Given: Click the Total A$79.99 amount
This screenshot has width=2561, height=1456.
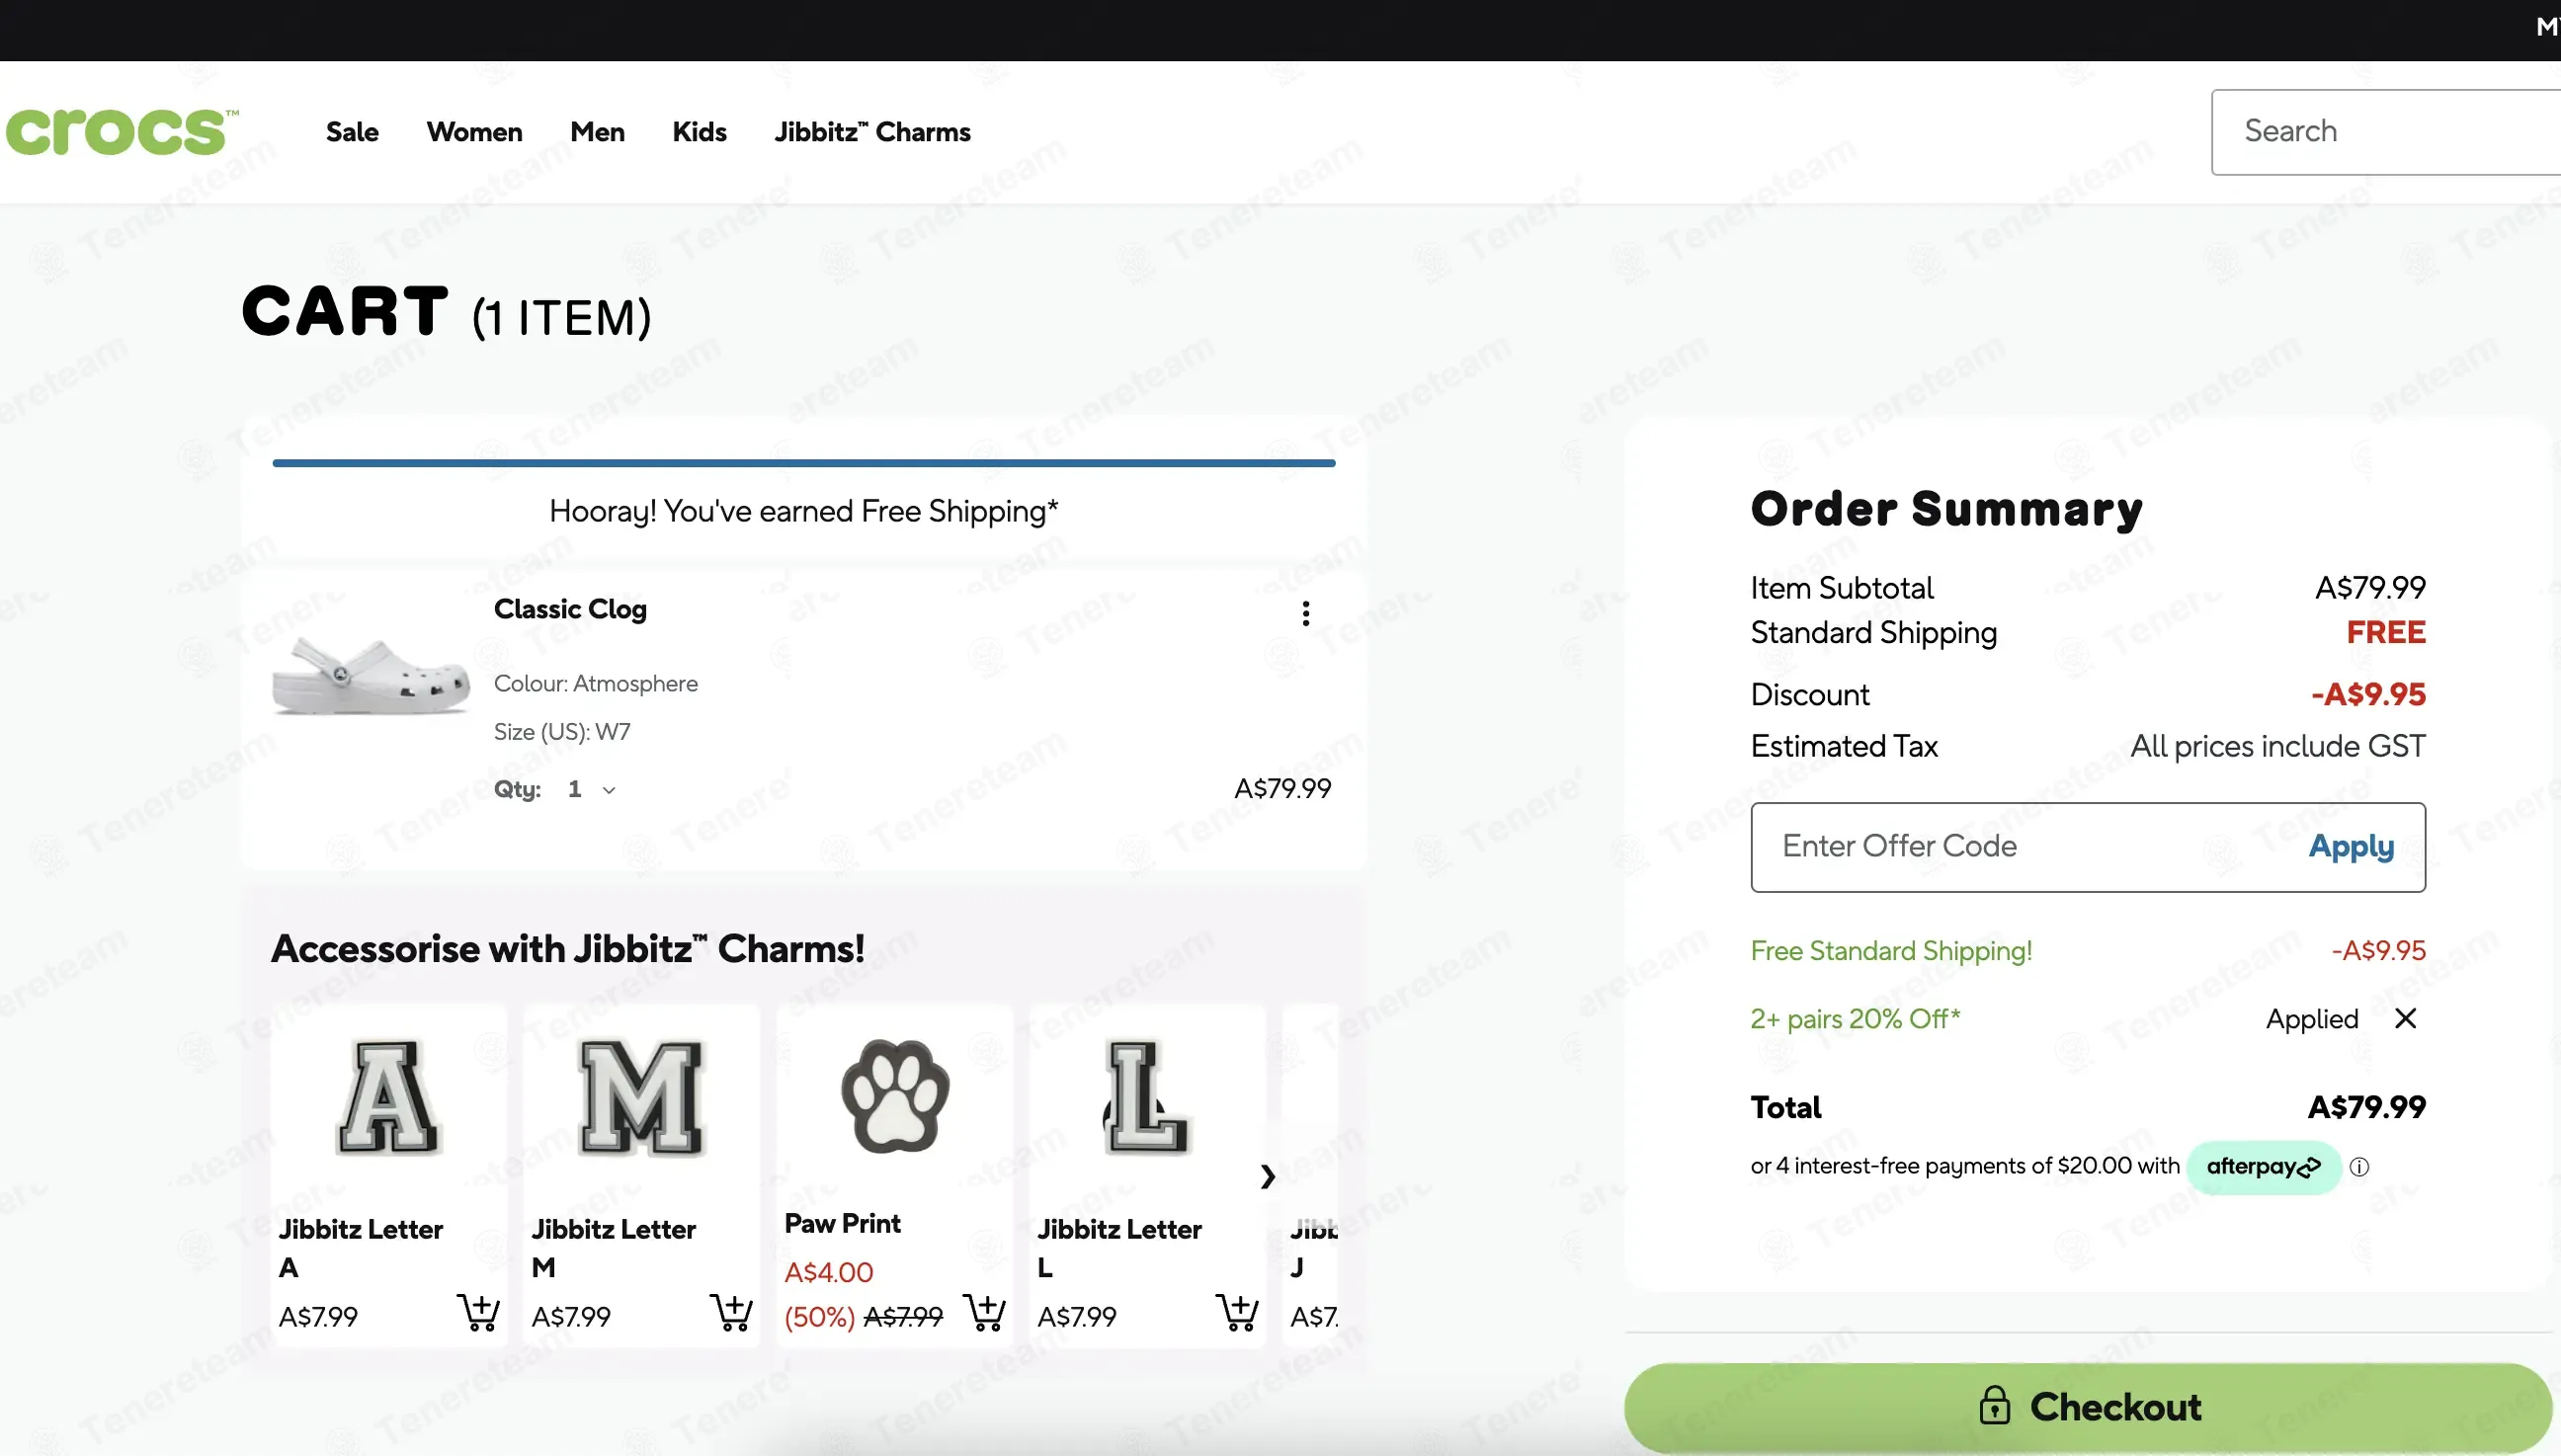Looking at the screenshot, I should coord(2366,1107).
